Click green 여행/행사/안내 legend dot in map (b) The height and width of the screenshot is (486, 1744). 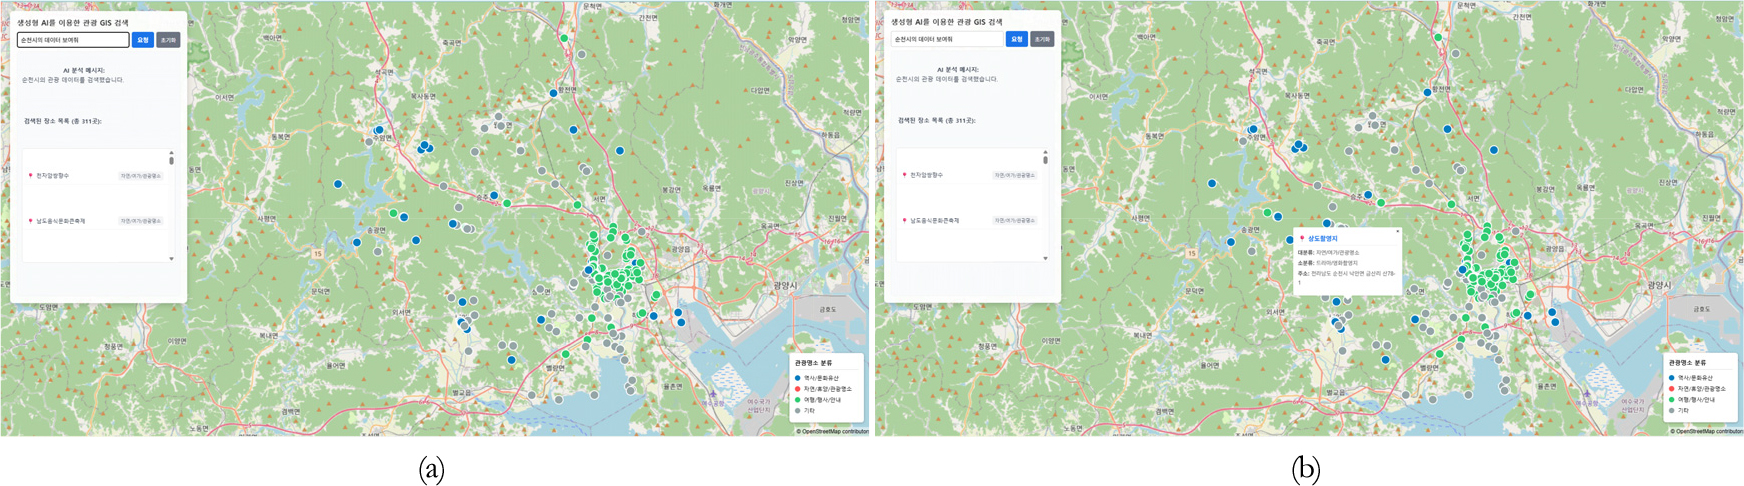click(1671, 400)
